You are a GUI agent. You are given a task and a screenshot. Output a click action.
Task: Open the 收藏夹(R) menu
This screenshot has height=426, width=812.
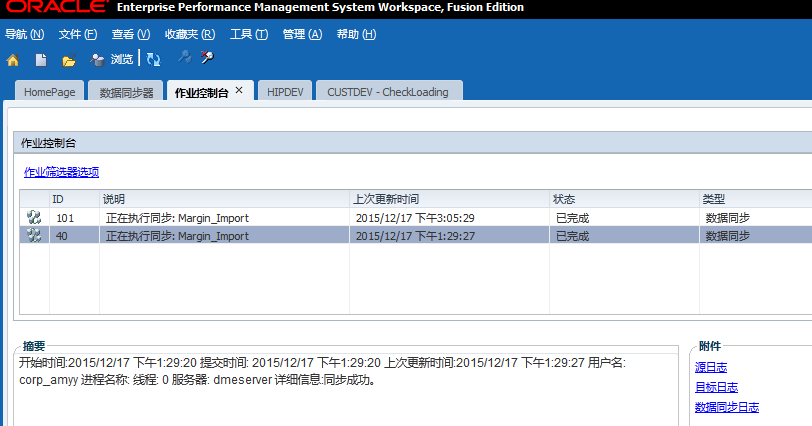click(190, 34)
